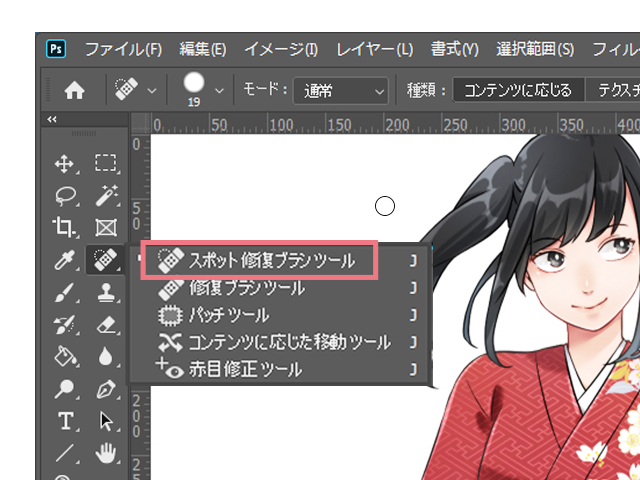Select the Crop tool
Image resolution: width=640 pixels, height=480 pixels.
[64, 227]
